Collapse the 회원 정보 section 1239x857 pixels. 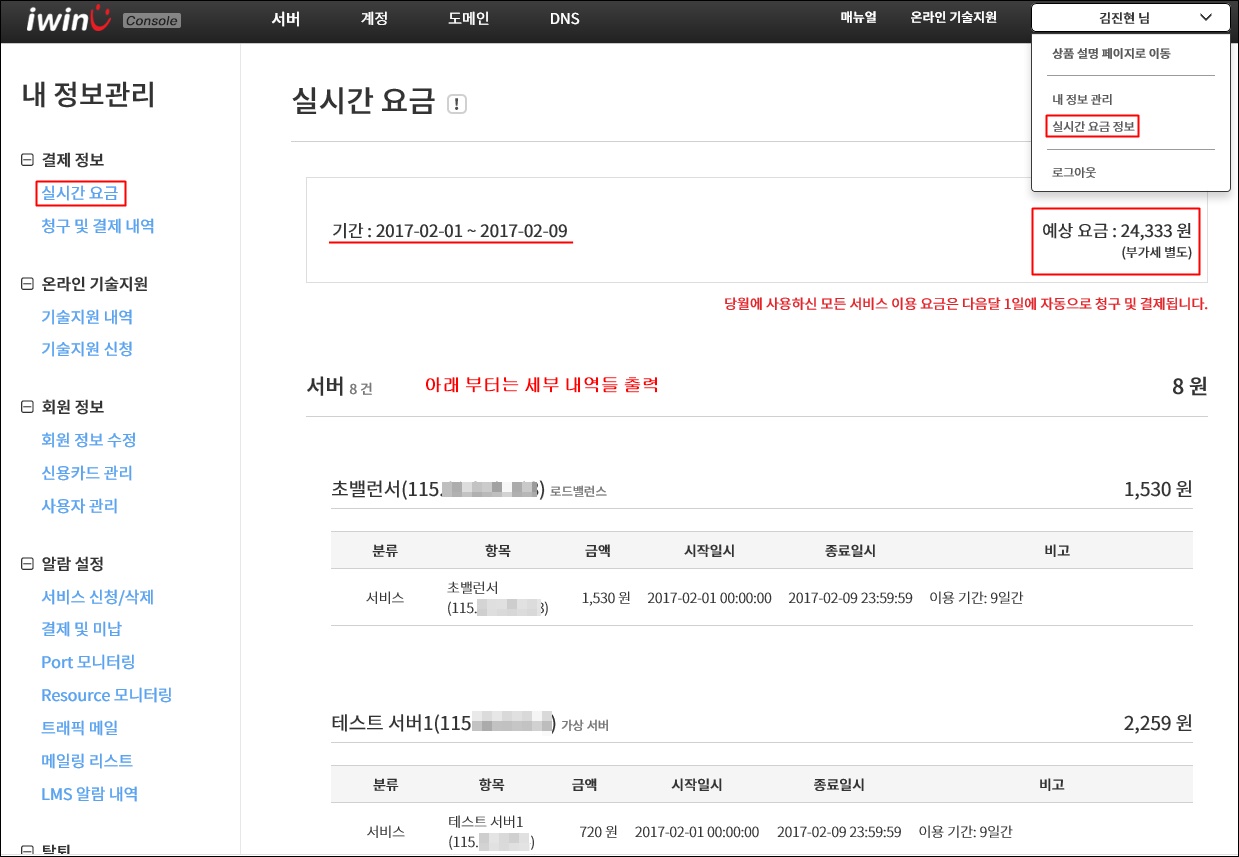tap(27, 407)
